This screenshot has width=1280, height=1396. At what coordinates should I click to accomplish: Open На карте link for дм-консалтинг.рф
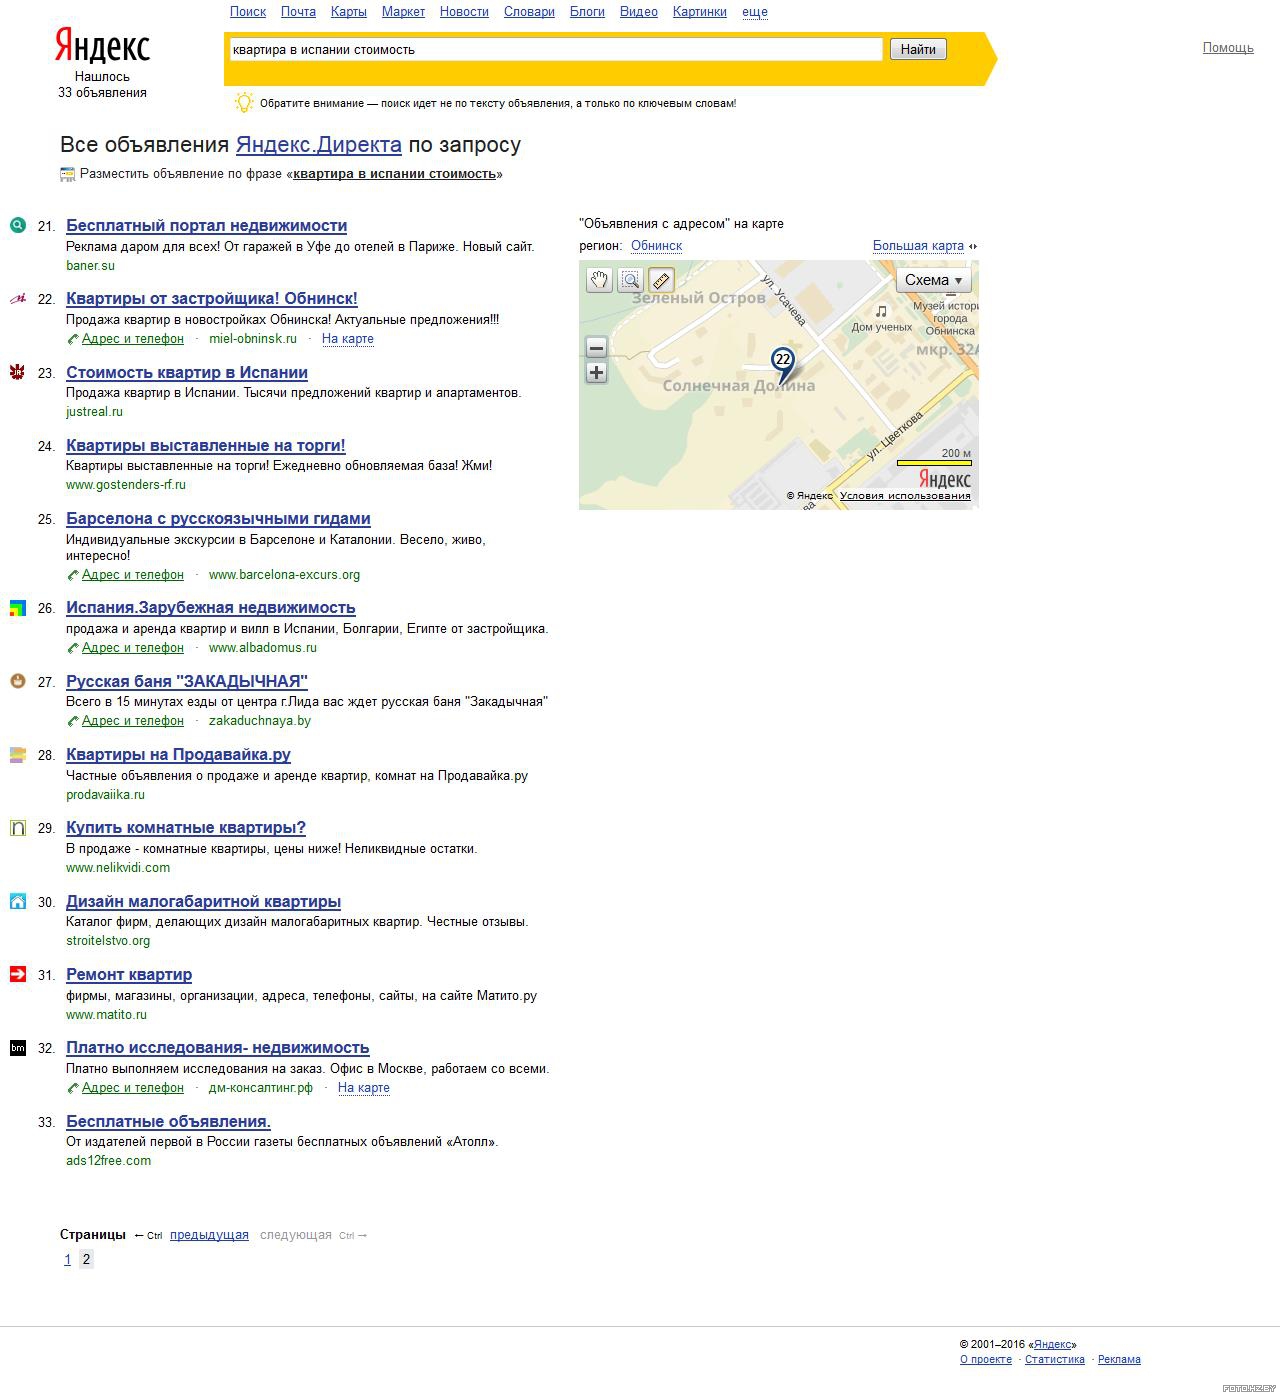pos(364,1088)
